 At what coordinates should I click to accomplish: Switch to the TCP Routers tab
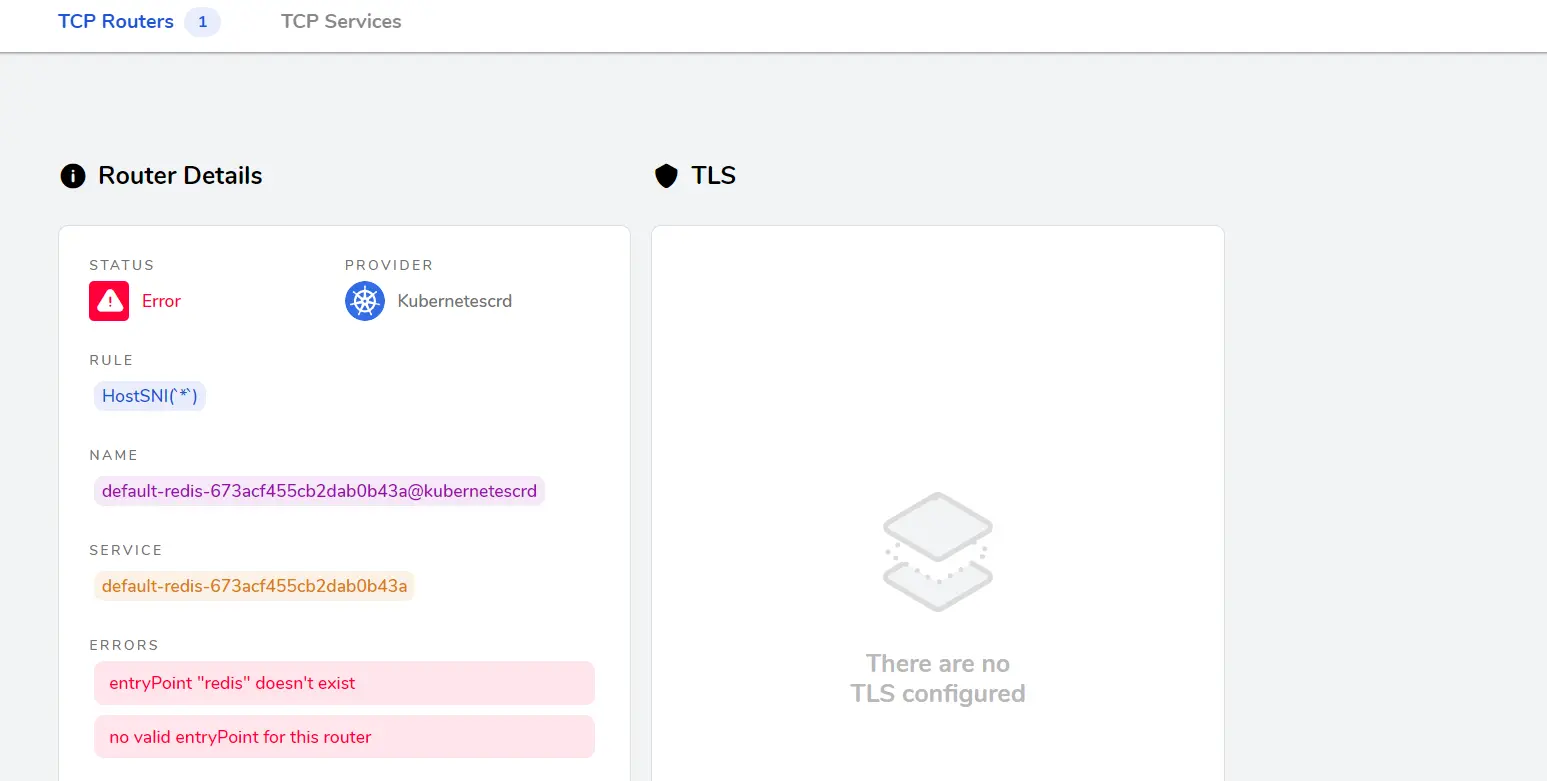pyautogui.click(x=116, y=21)
